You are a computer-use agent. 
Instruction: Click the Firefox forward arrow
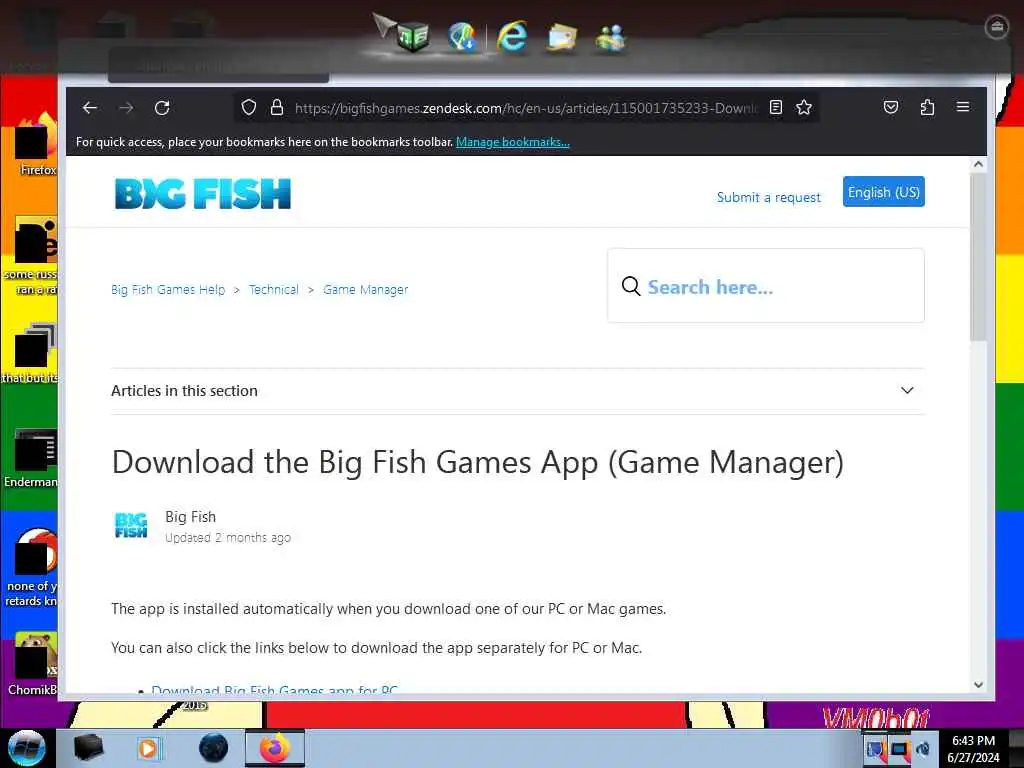pyautogui.click(x=126, y=108)
